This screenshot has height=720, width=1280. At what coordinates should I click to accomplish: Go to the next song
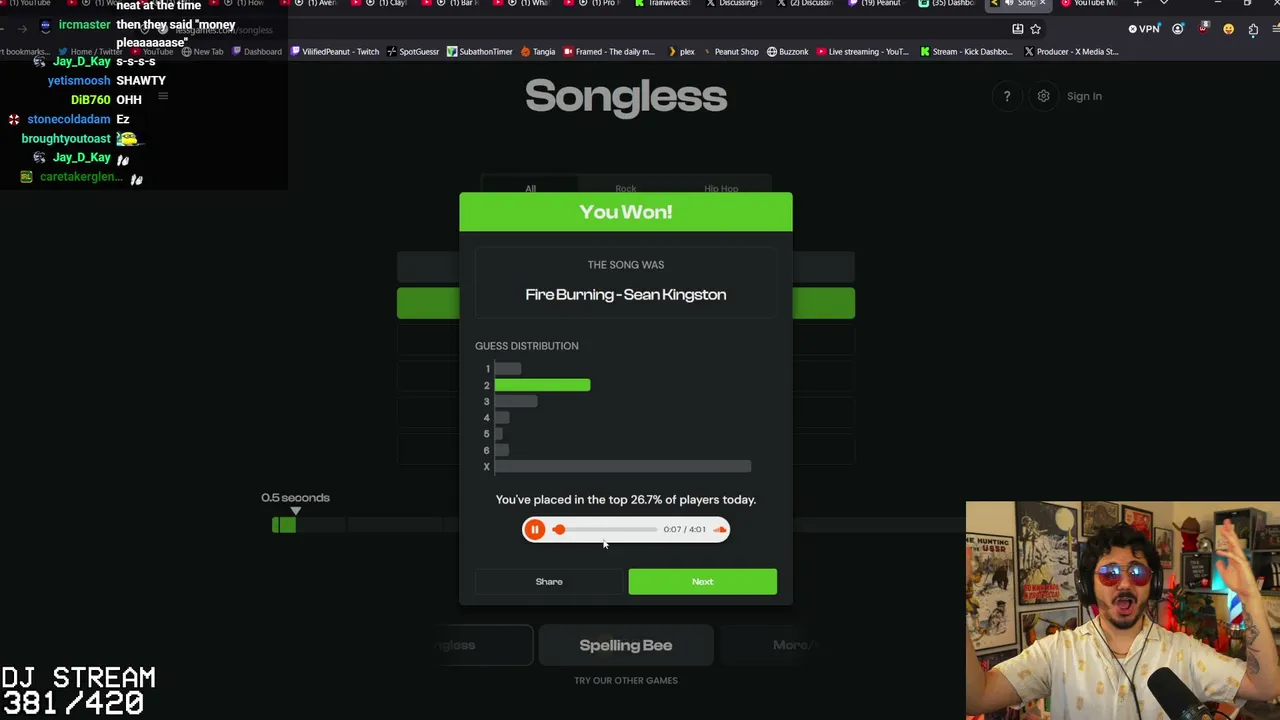pyautogui.click(x=702, y=582)
